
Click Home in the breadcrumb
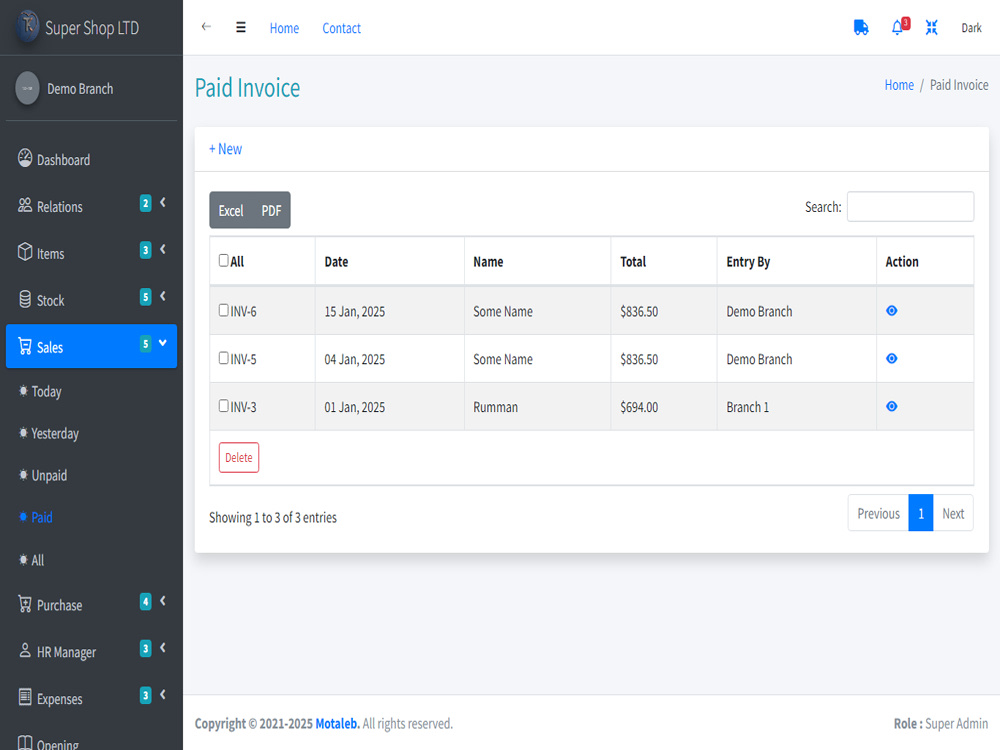(x=899, y=85)
